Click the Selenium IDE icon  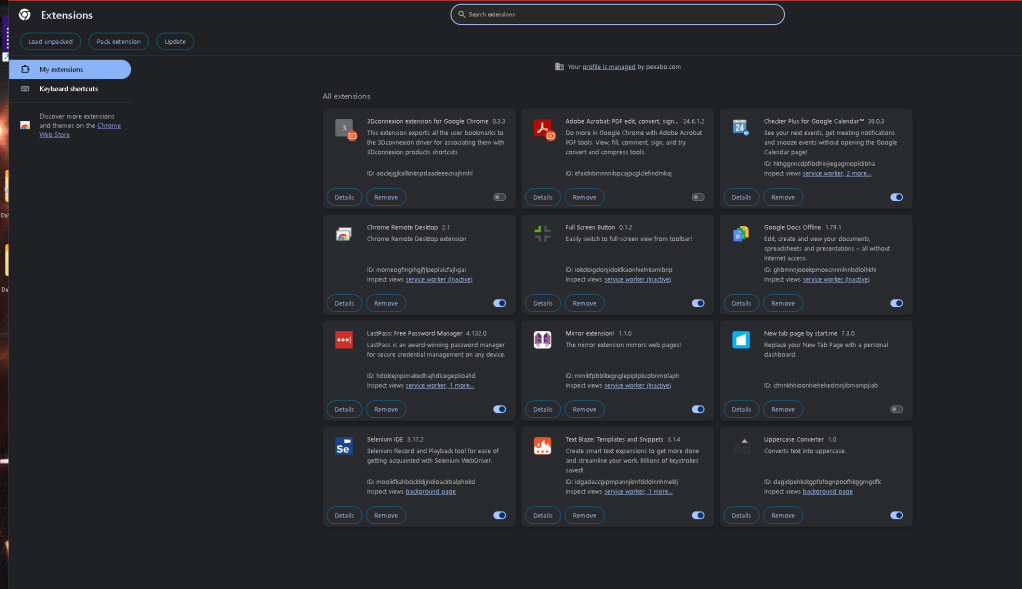(x=343, y=446)
